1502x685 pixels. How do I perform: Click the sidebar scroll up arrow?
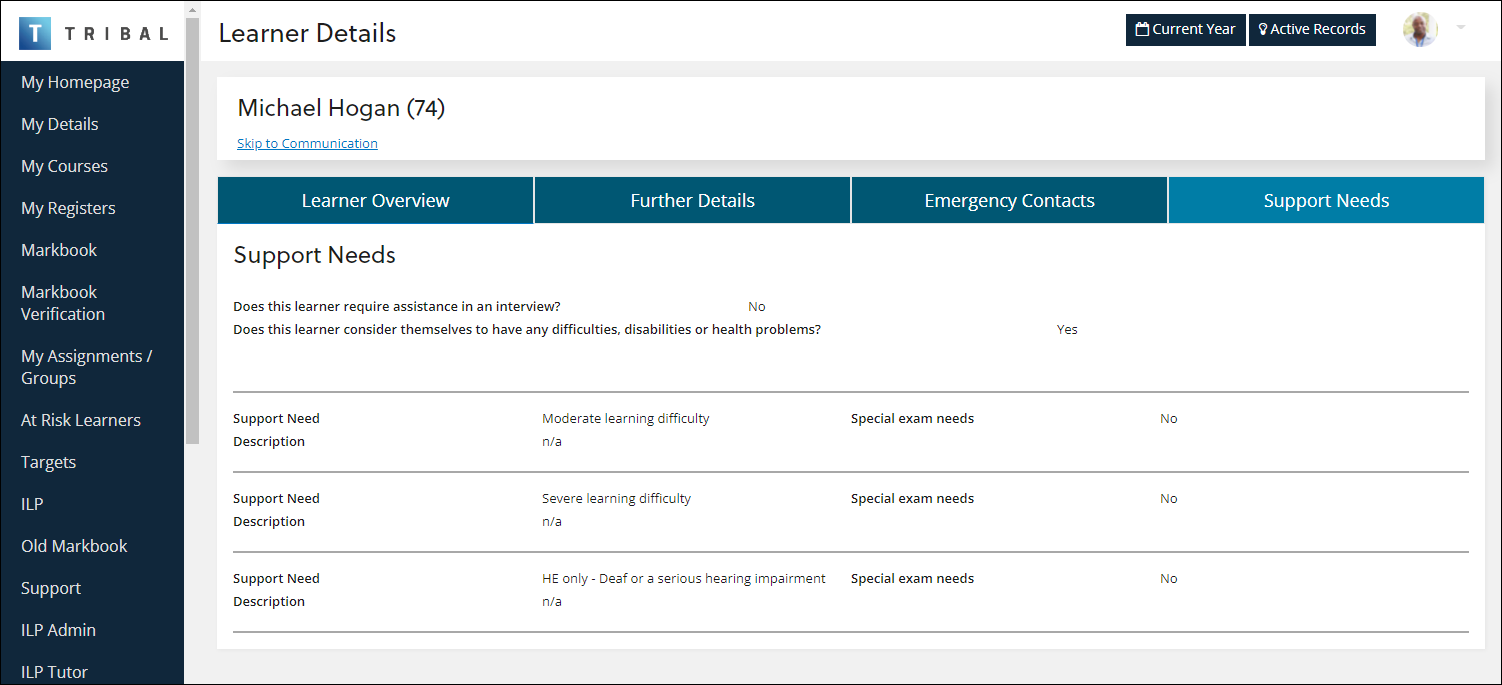point(192,9)
